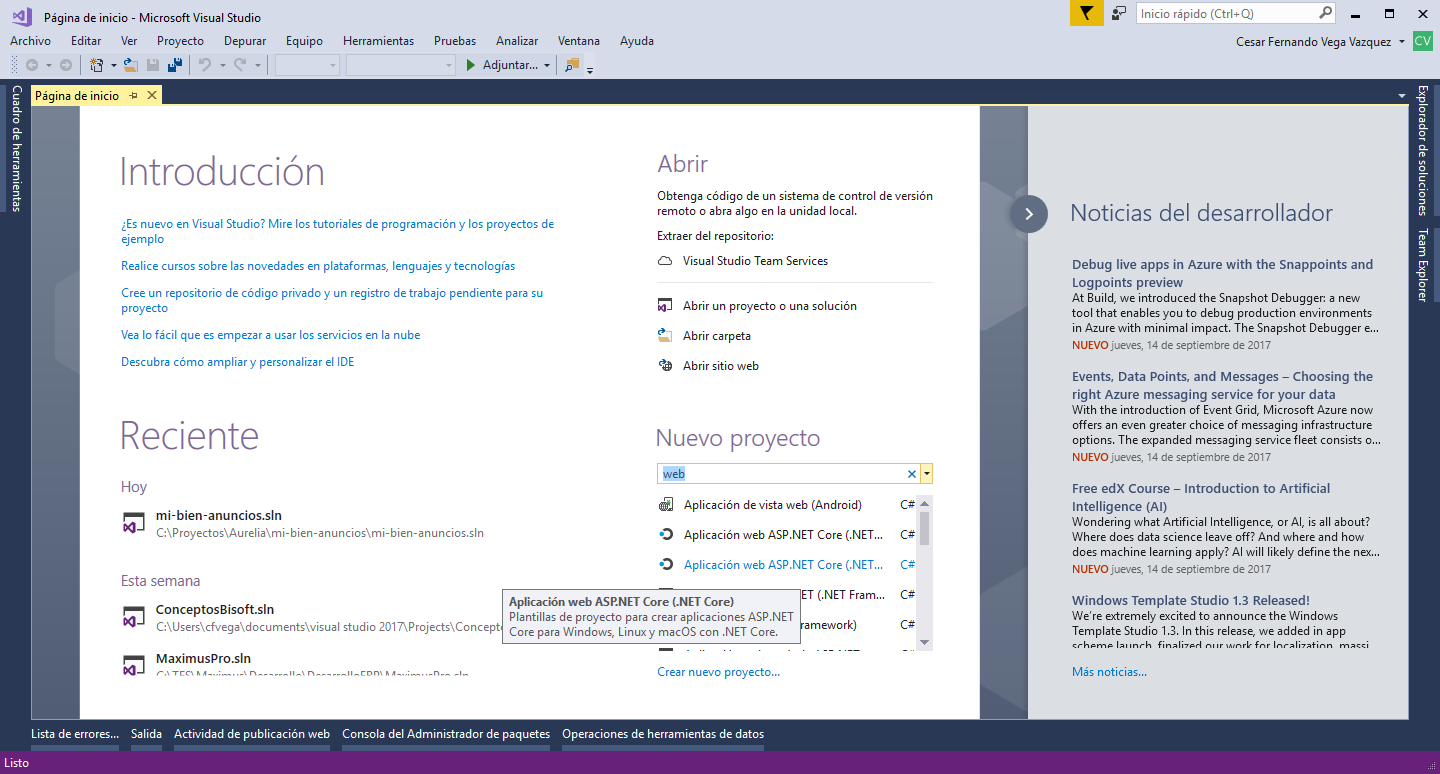Switch to the Lista de errores tab
The width and height of the screenshot is (1440, 774).
[x=75, y=734]
